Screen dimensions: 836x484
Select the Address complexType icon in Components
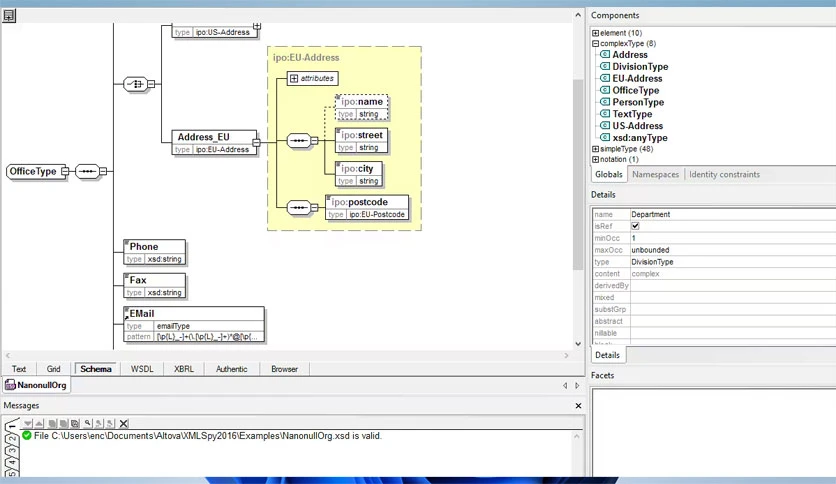(x=605, y=54)
